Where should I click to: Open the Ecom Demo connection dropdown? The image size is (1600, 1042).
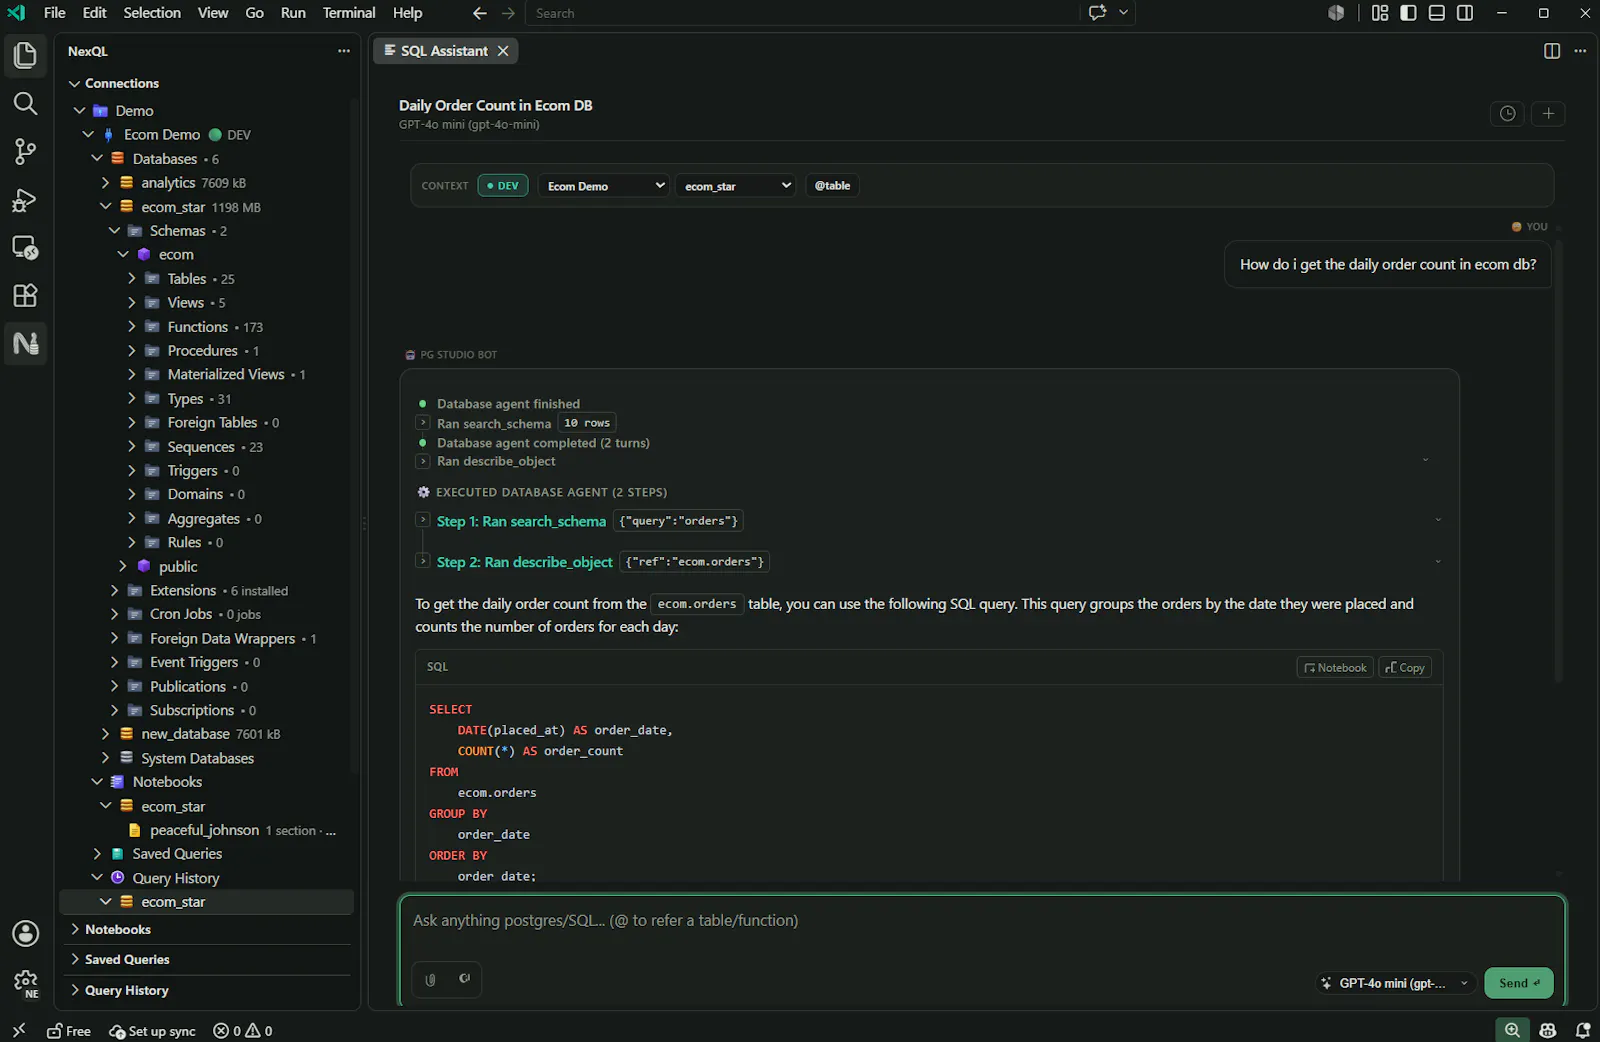click(603, 186)
